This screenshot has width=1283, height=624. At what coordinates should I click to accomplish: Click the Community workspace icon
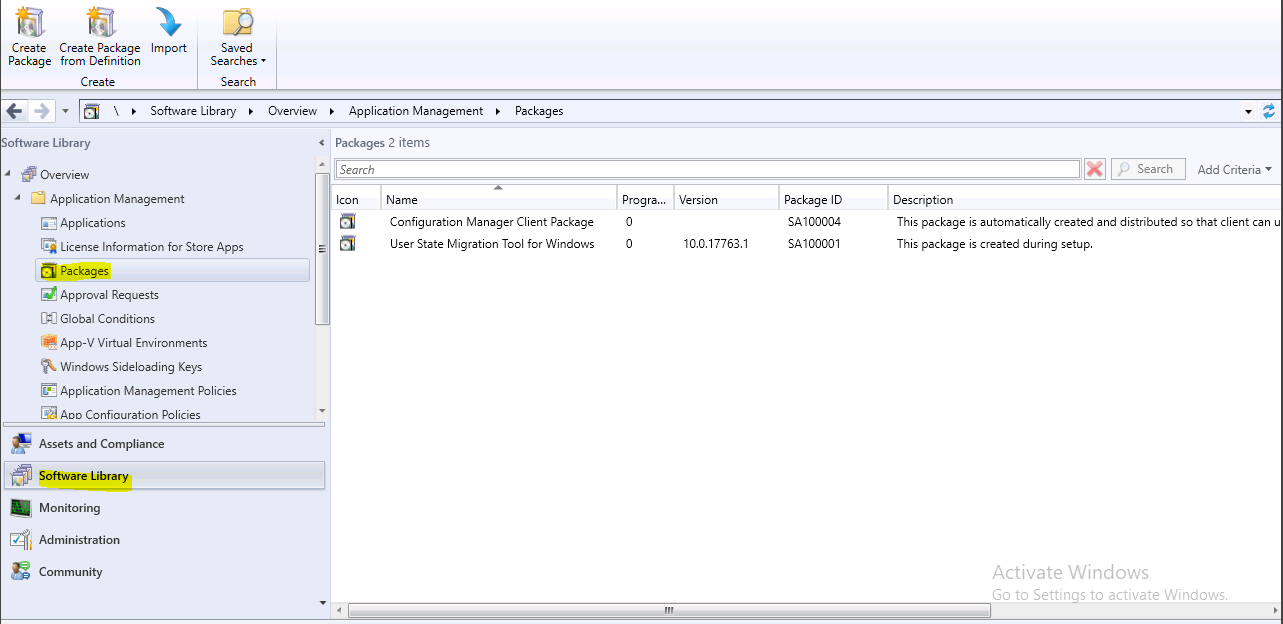pos(20,572)
